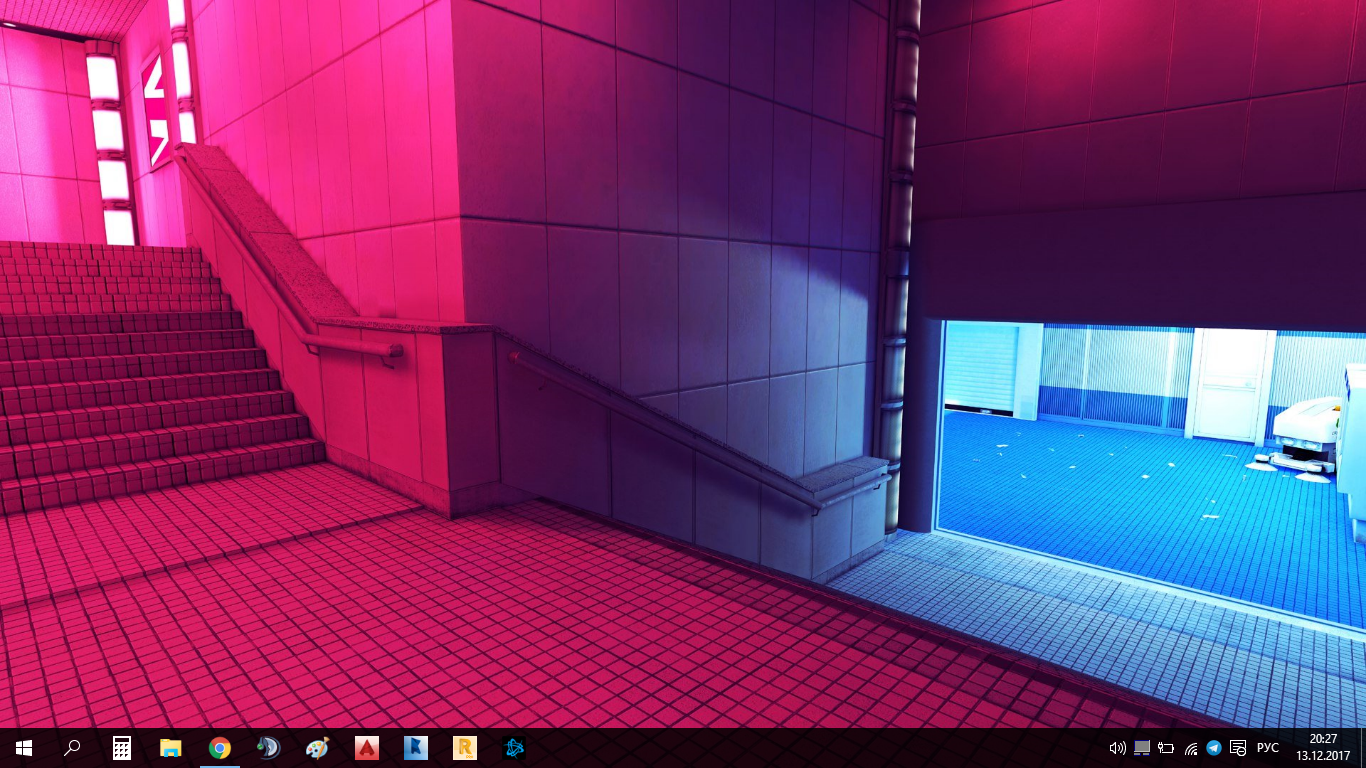Screen dimensions: 1366x768
Task: Open AutoCAD red A icon
Action: coord(367,748)
